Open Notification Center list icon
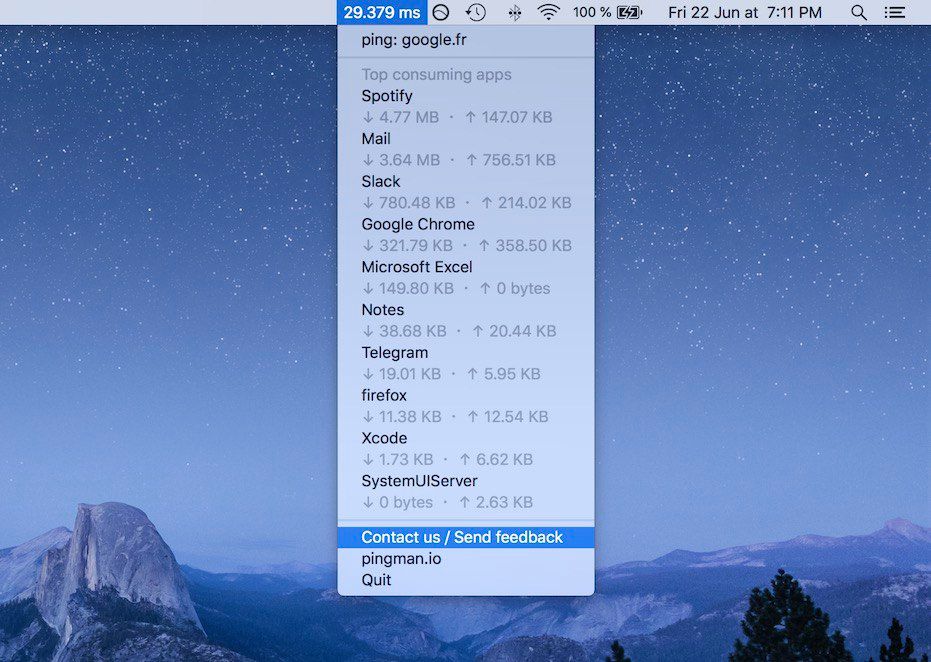Viewport: 931px width, 662px height. point(894,12)
